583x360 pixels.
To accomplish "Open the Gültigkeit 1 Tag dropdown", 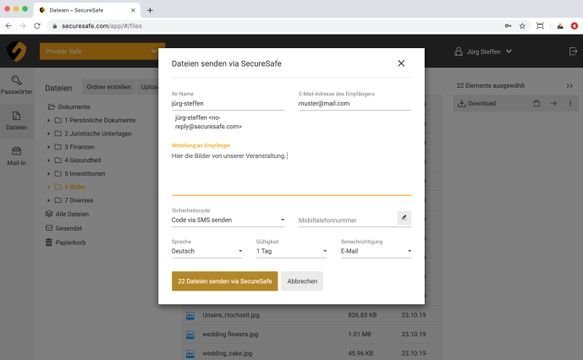I will point(292,251).
